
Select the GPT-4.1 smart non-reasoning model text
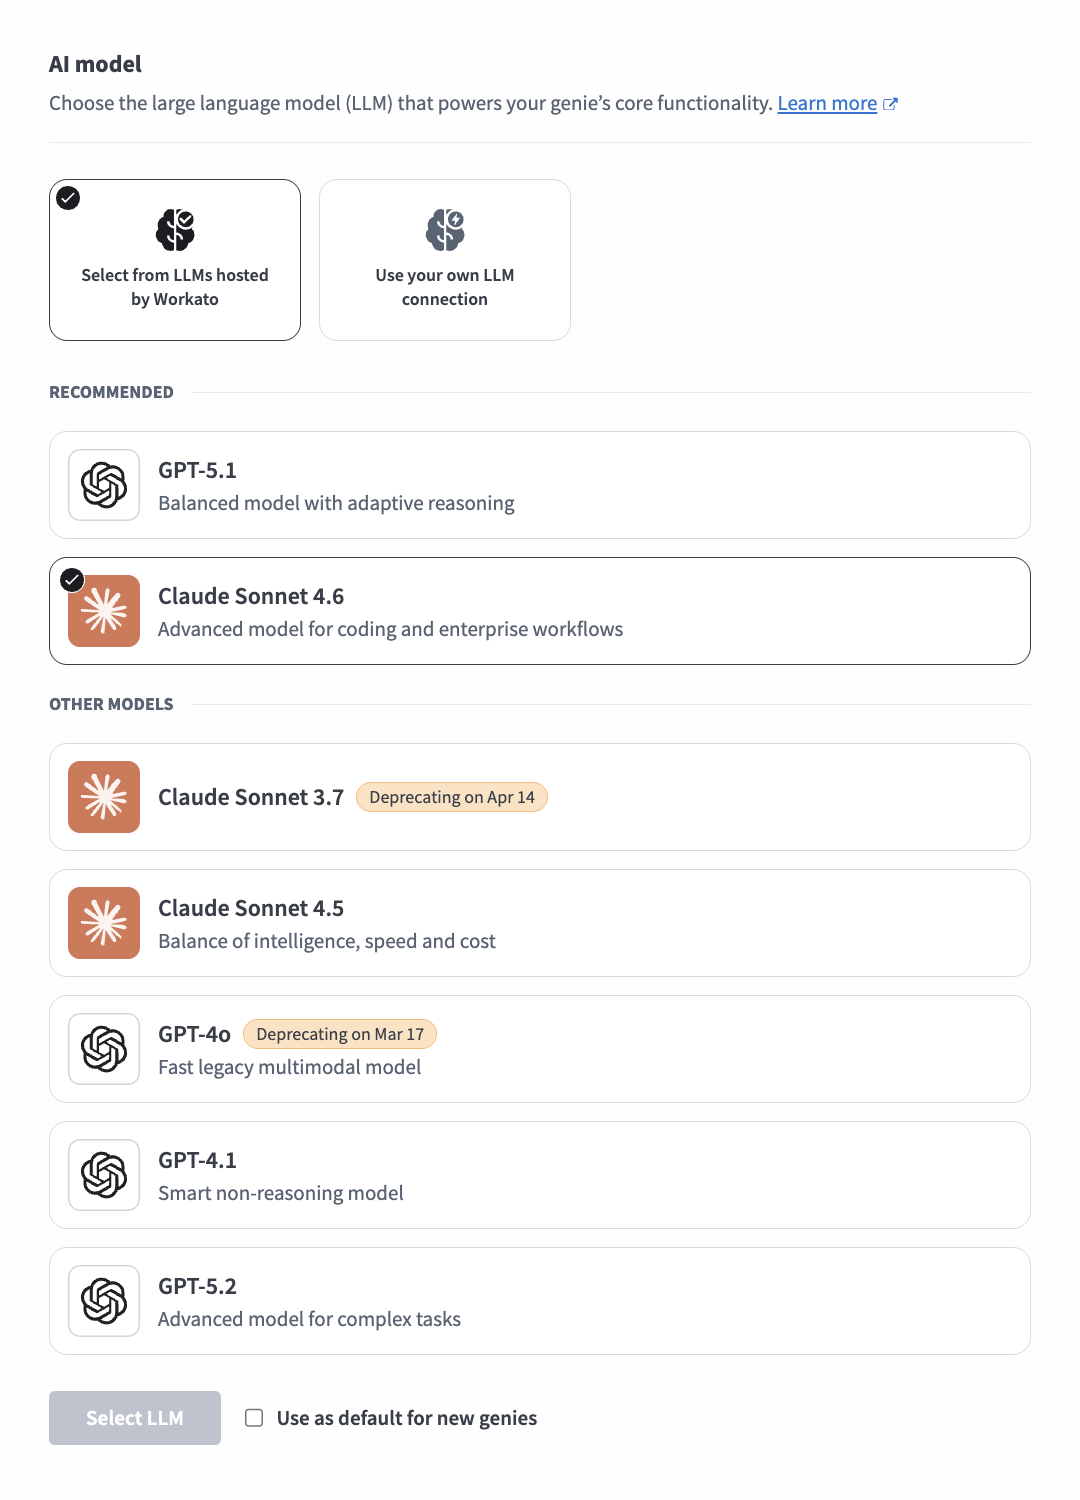(281, 1193)
